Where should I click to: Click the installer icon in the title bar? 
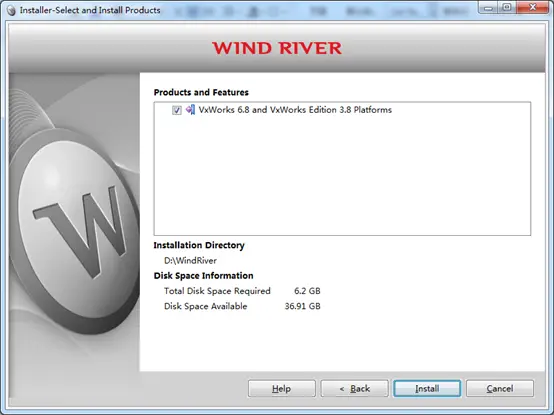(x=11, y=10)
